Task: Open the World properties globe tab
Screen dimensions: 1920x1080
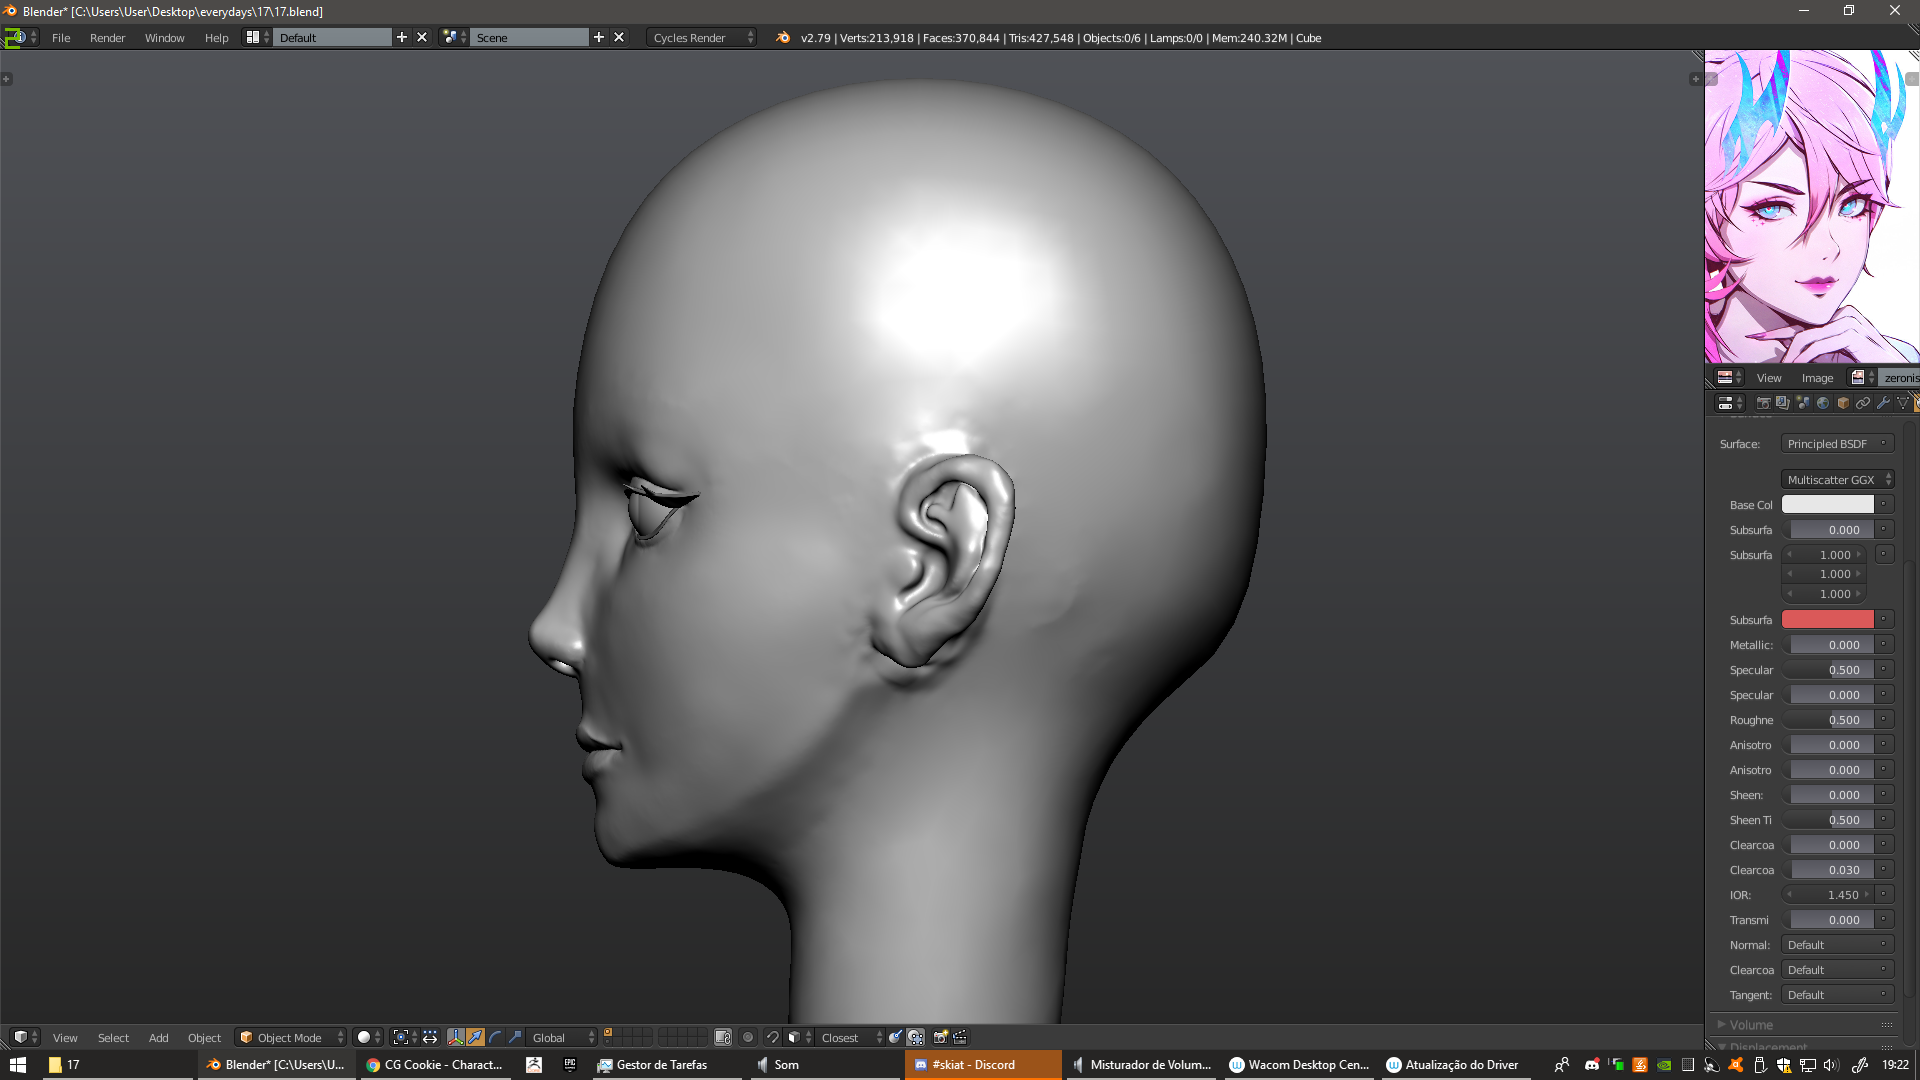Action: [1823, 403]
